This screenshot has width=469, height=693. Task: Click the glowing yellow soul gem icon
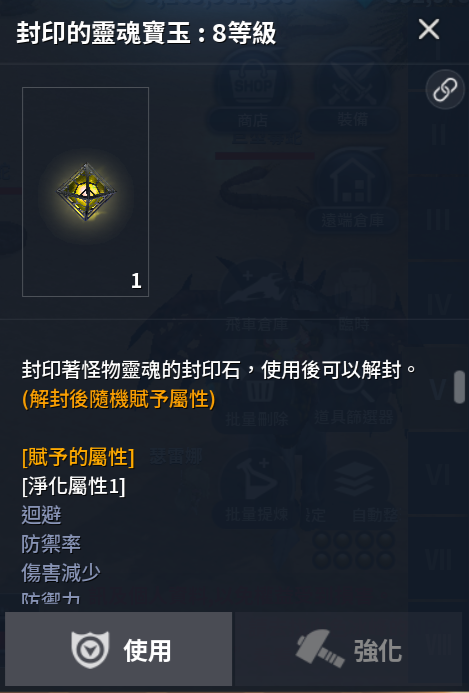(x=86, y=192)
